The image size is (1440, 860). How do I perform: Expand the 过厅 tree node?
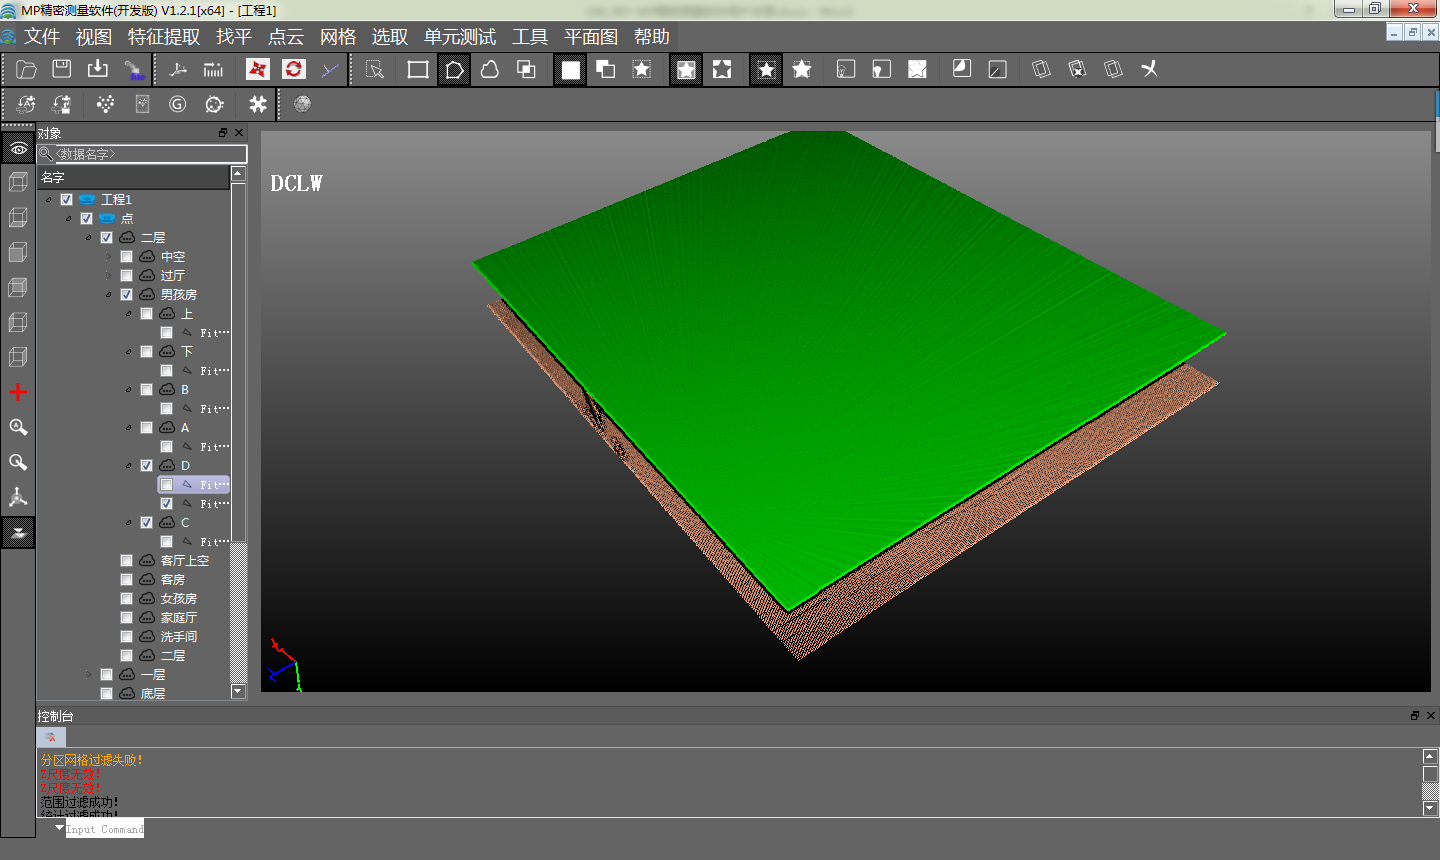(x=108, y=276)
